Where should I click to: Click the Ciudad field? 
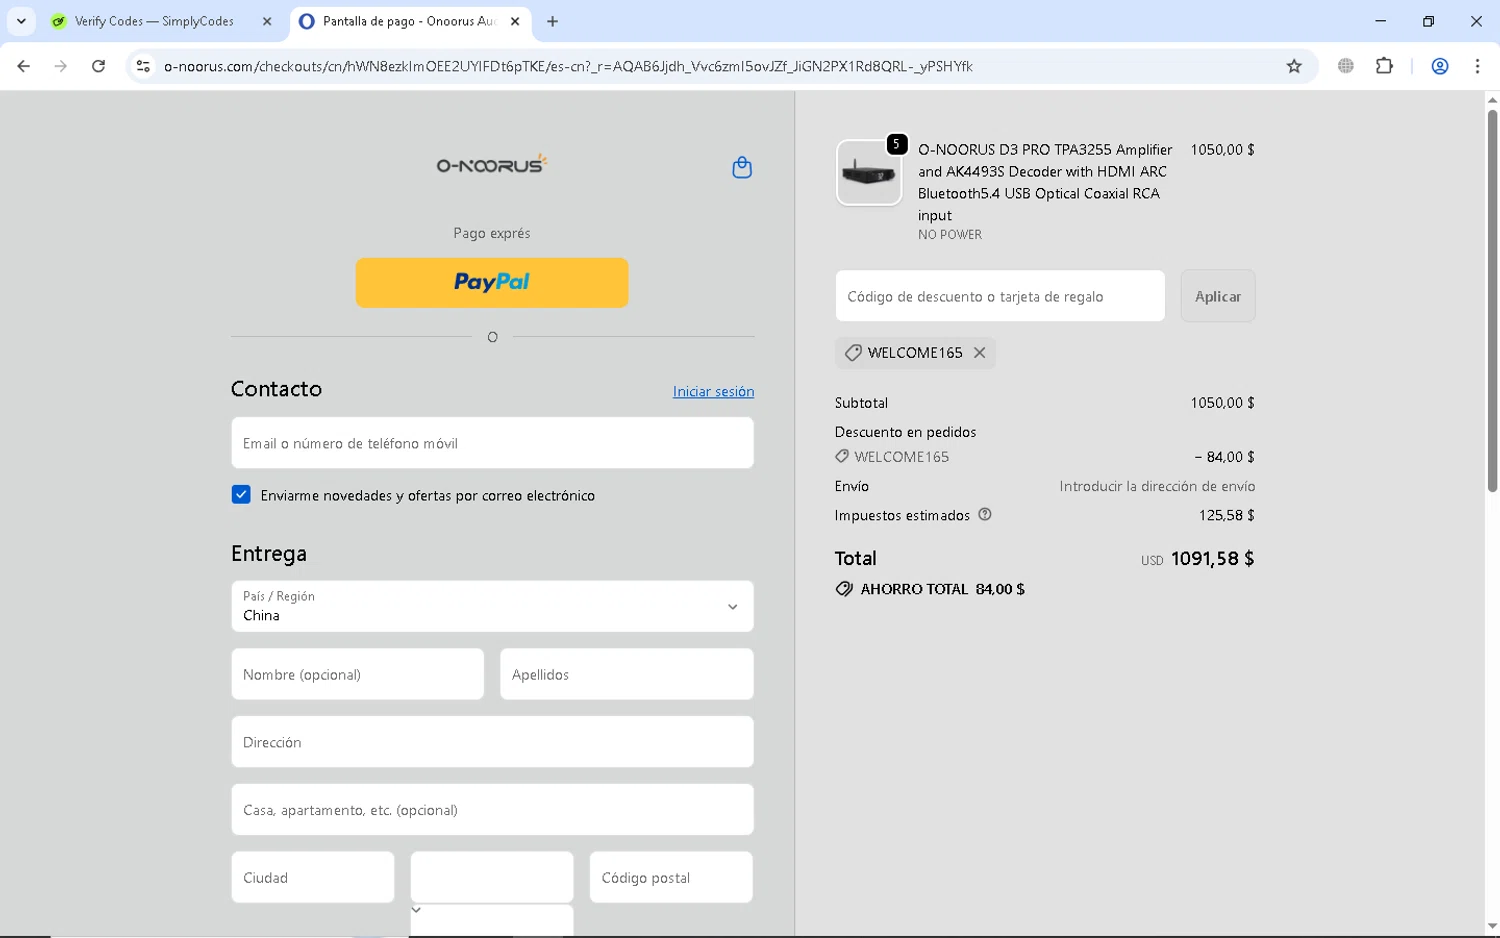coord(313,878)
